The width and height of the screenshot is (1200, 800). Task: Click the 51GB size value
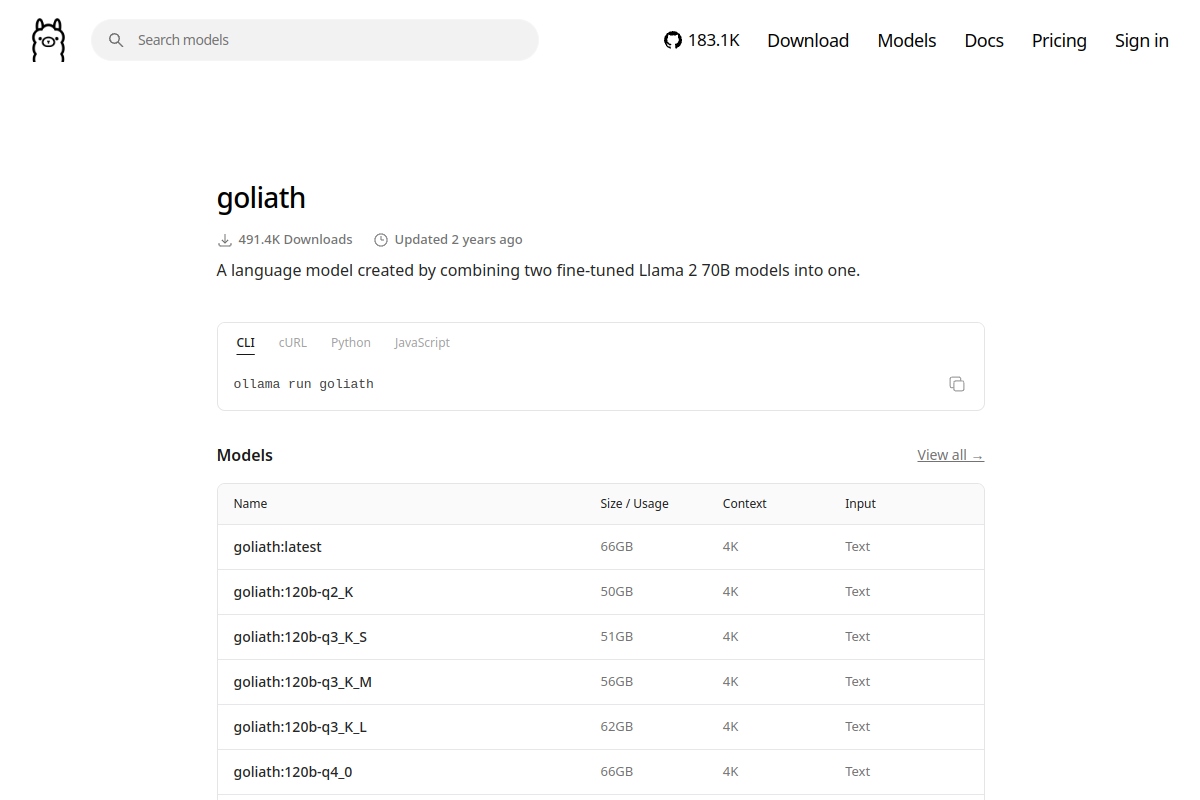coord(616,637)
